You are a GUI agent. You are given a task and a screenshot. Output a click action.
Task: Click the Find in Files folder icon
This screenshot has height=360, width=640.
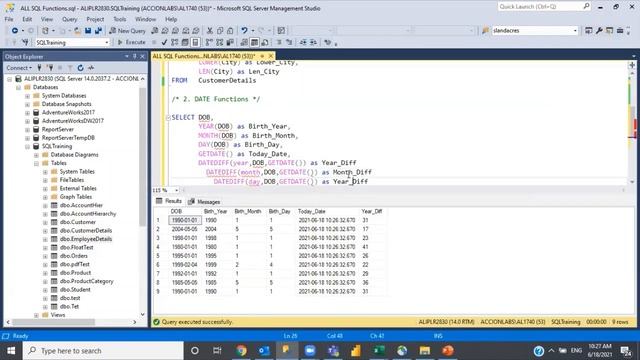coord(485,31)
